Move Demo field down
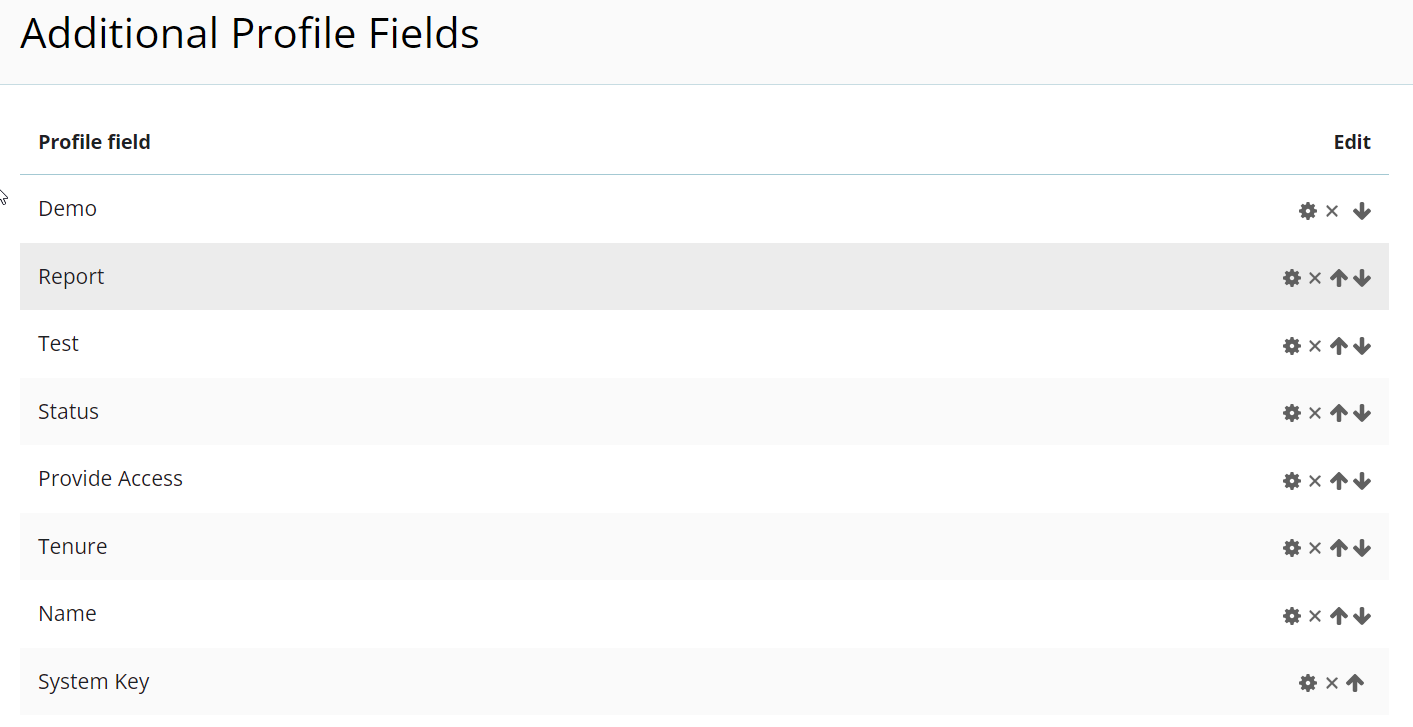This screenshot has height=727, width=1413. pyautogui.click(x=1361, y=211)
